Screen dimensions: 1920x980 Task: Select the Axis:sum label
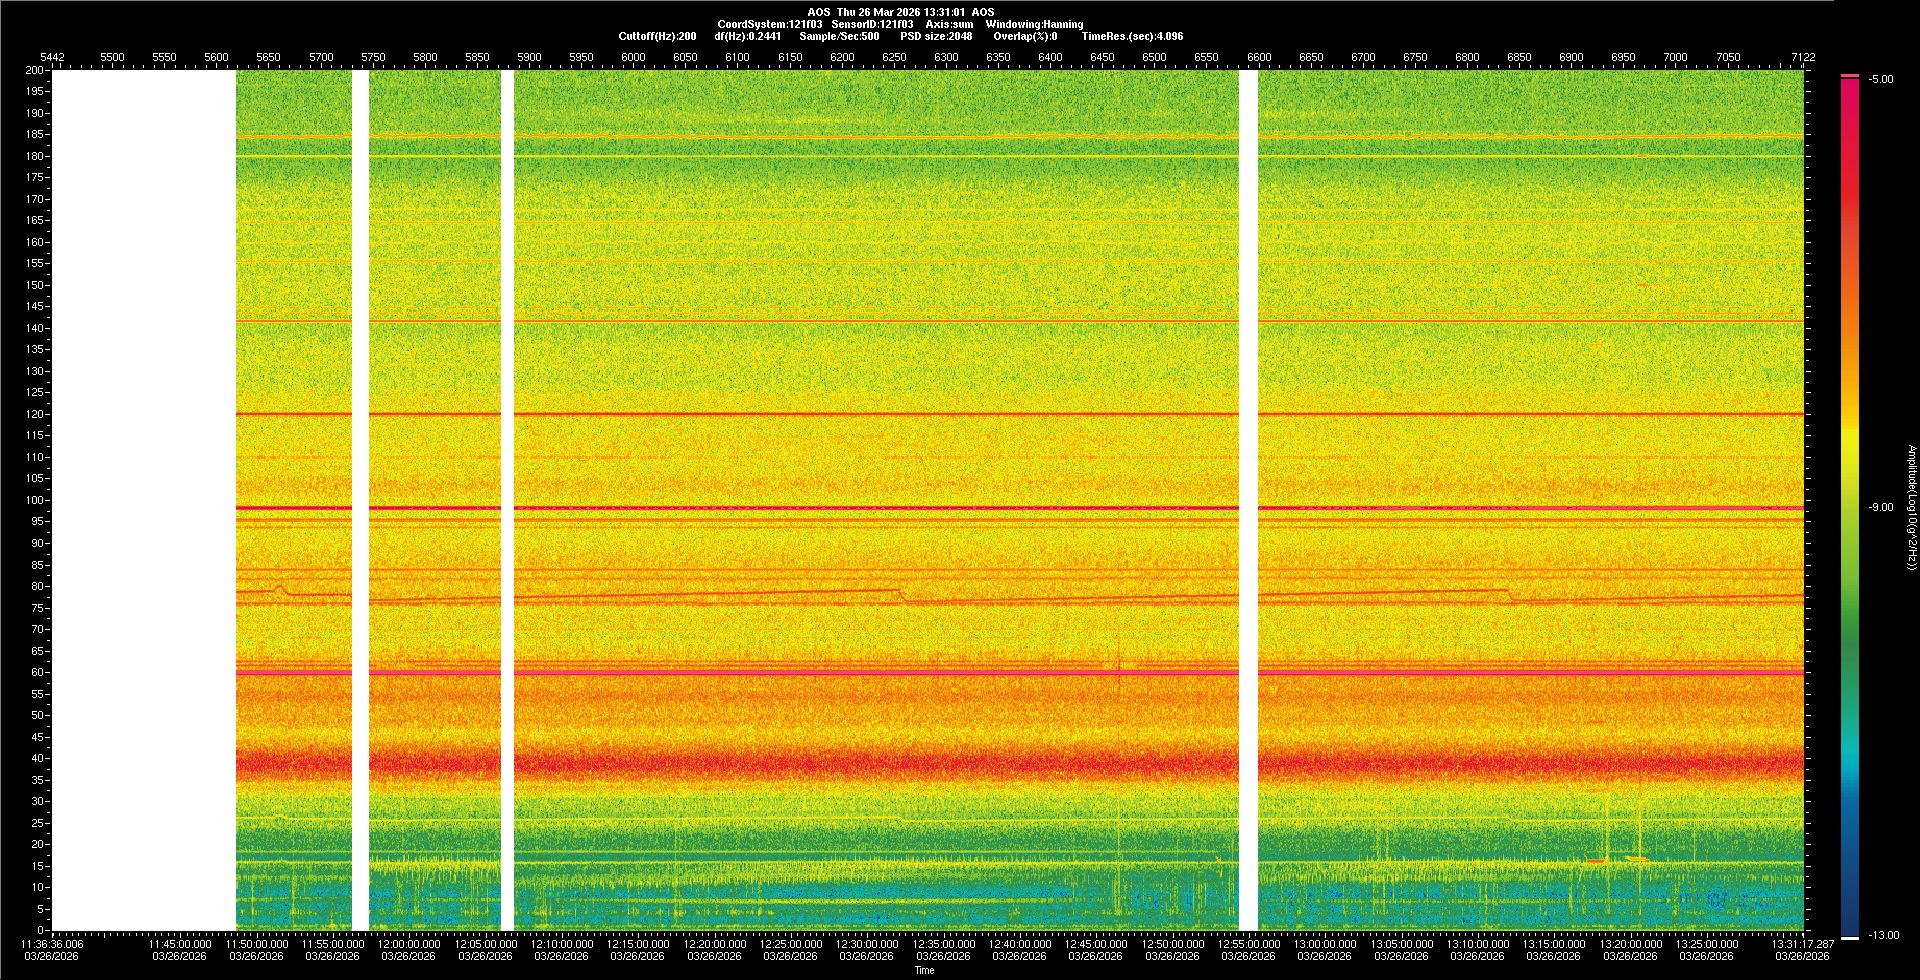[x=949, y=24]
